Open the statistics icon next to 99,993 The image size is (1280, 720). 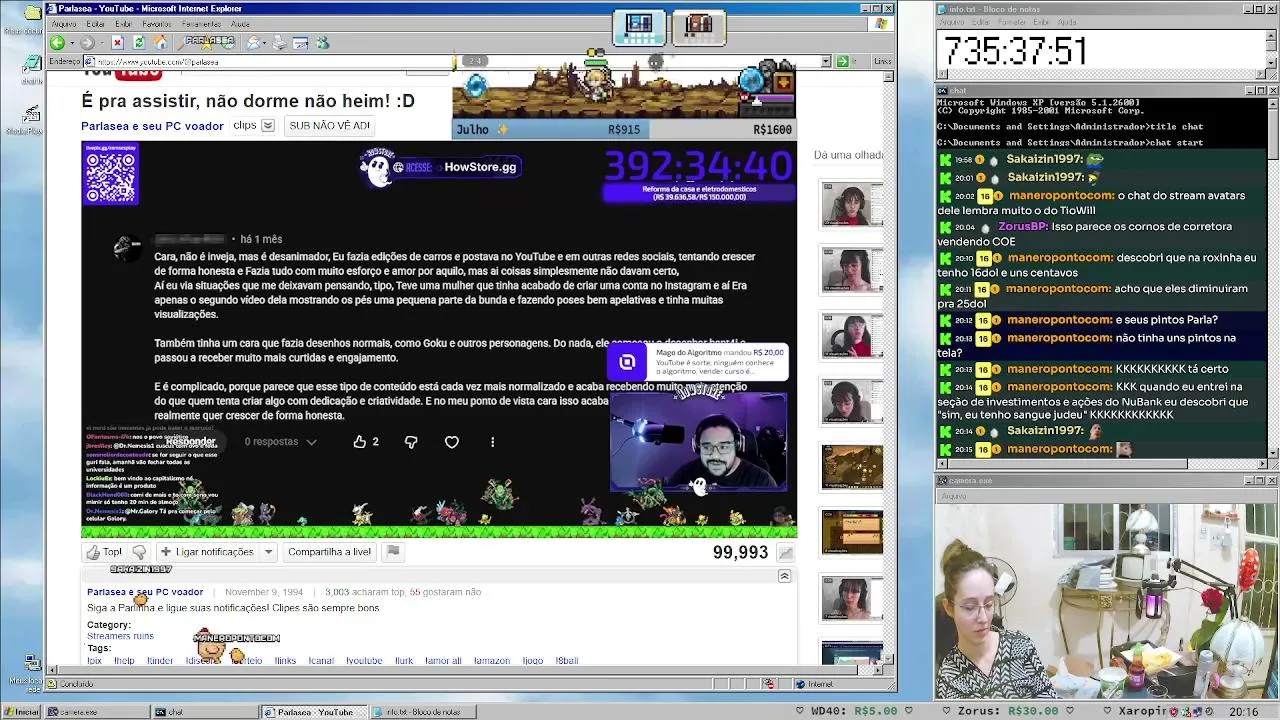(x=786, y=552)
